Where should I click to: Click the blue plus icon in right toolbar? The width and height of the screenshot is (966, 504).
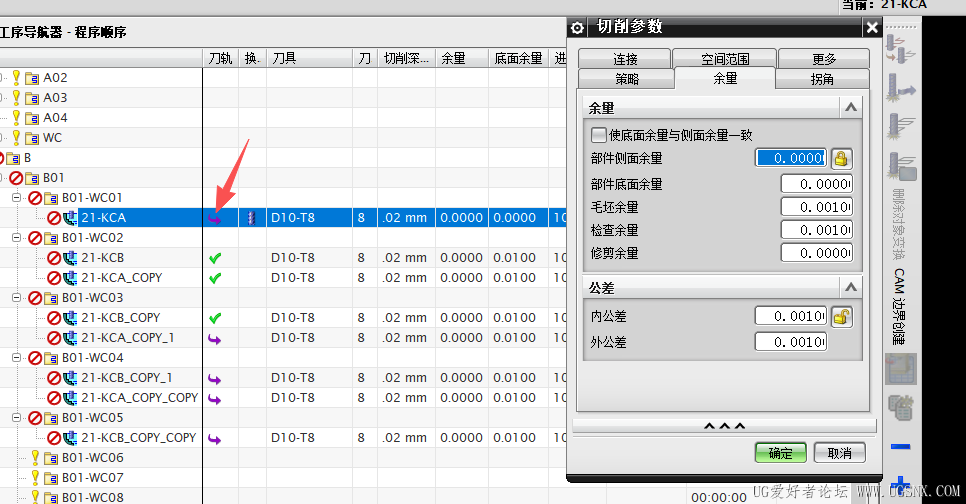pyautogui.click(x=901, y=484)
